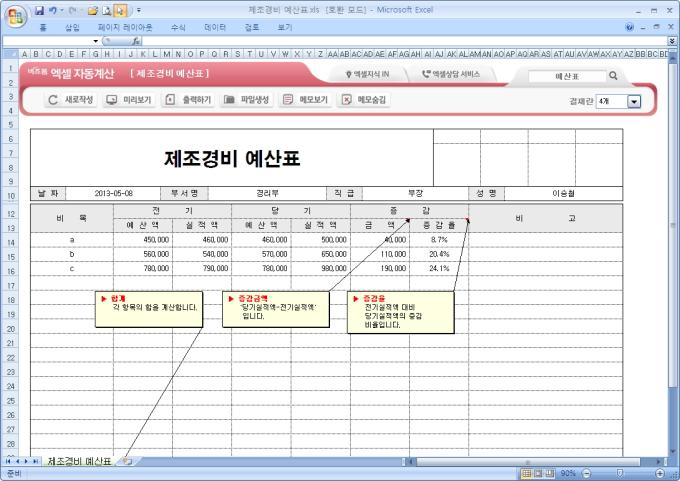Launch Print Preview from quick access toolbar

pos(106,10)
